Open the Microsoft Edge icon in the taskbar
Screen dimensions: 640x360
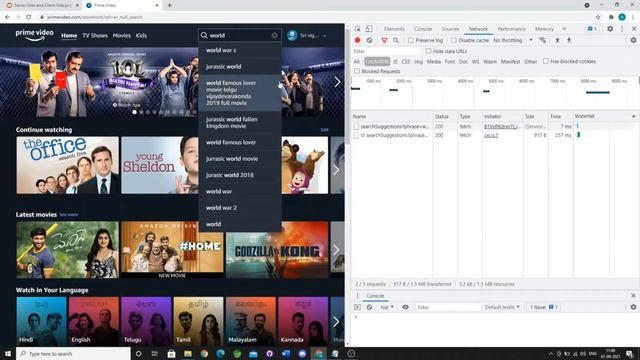(x=220, y=354)
